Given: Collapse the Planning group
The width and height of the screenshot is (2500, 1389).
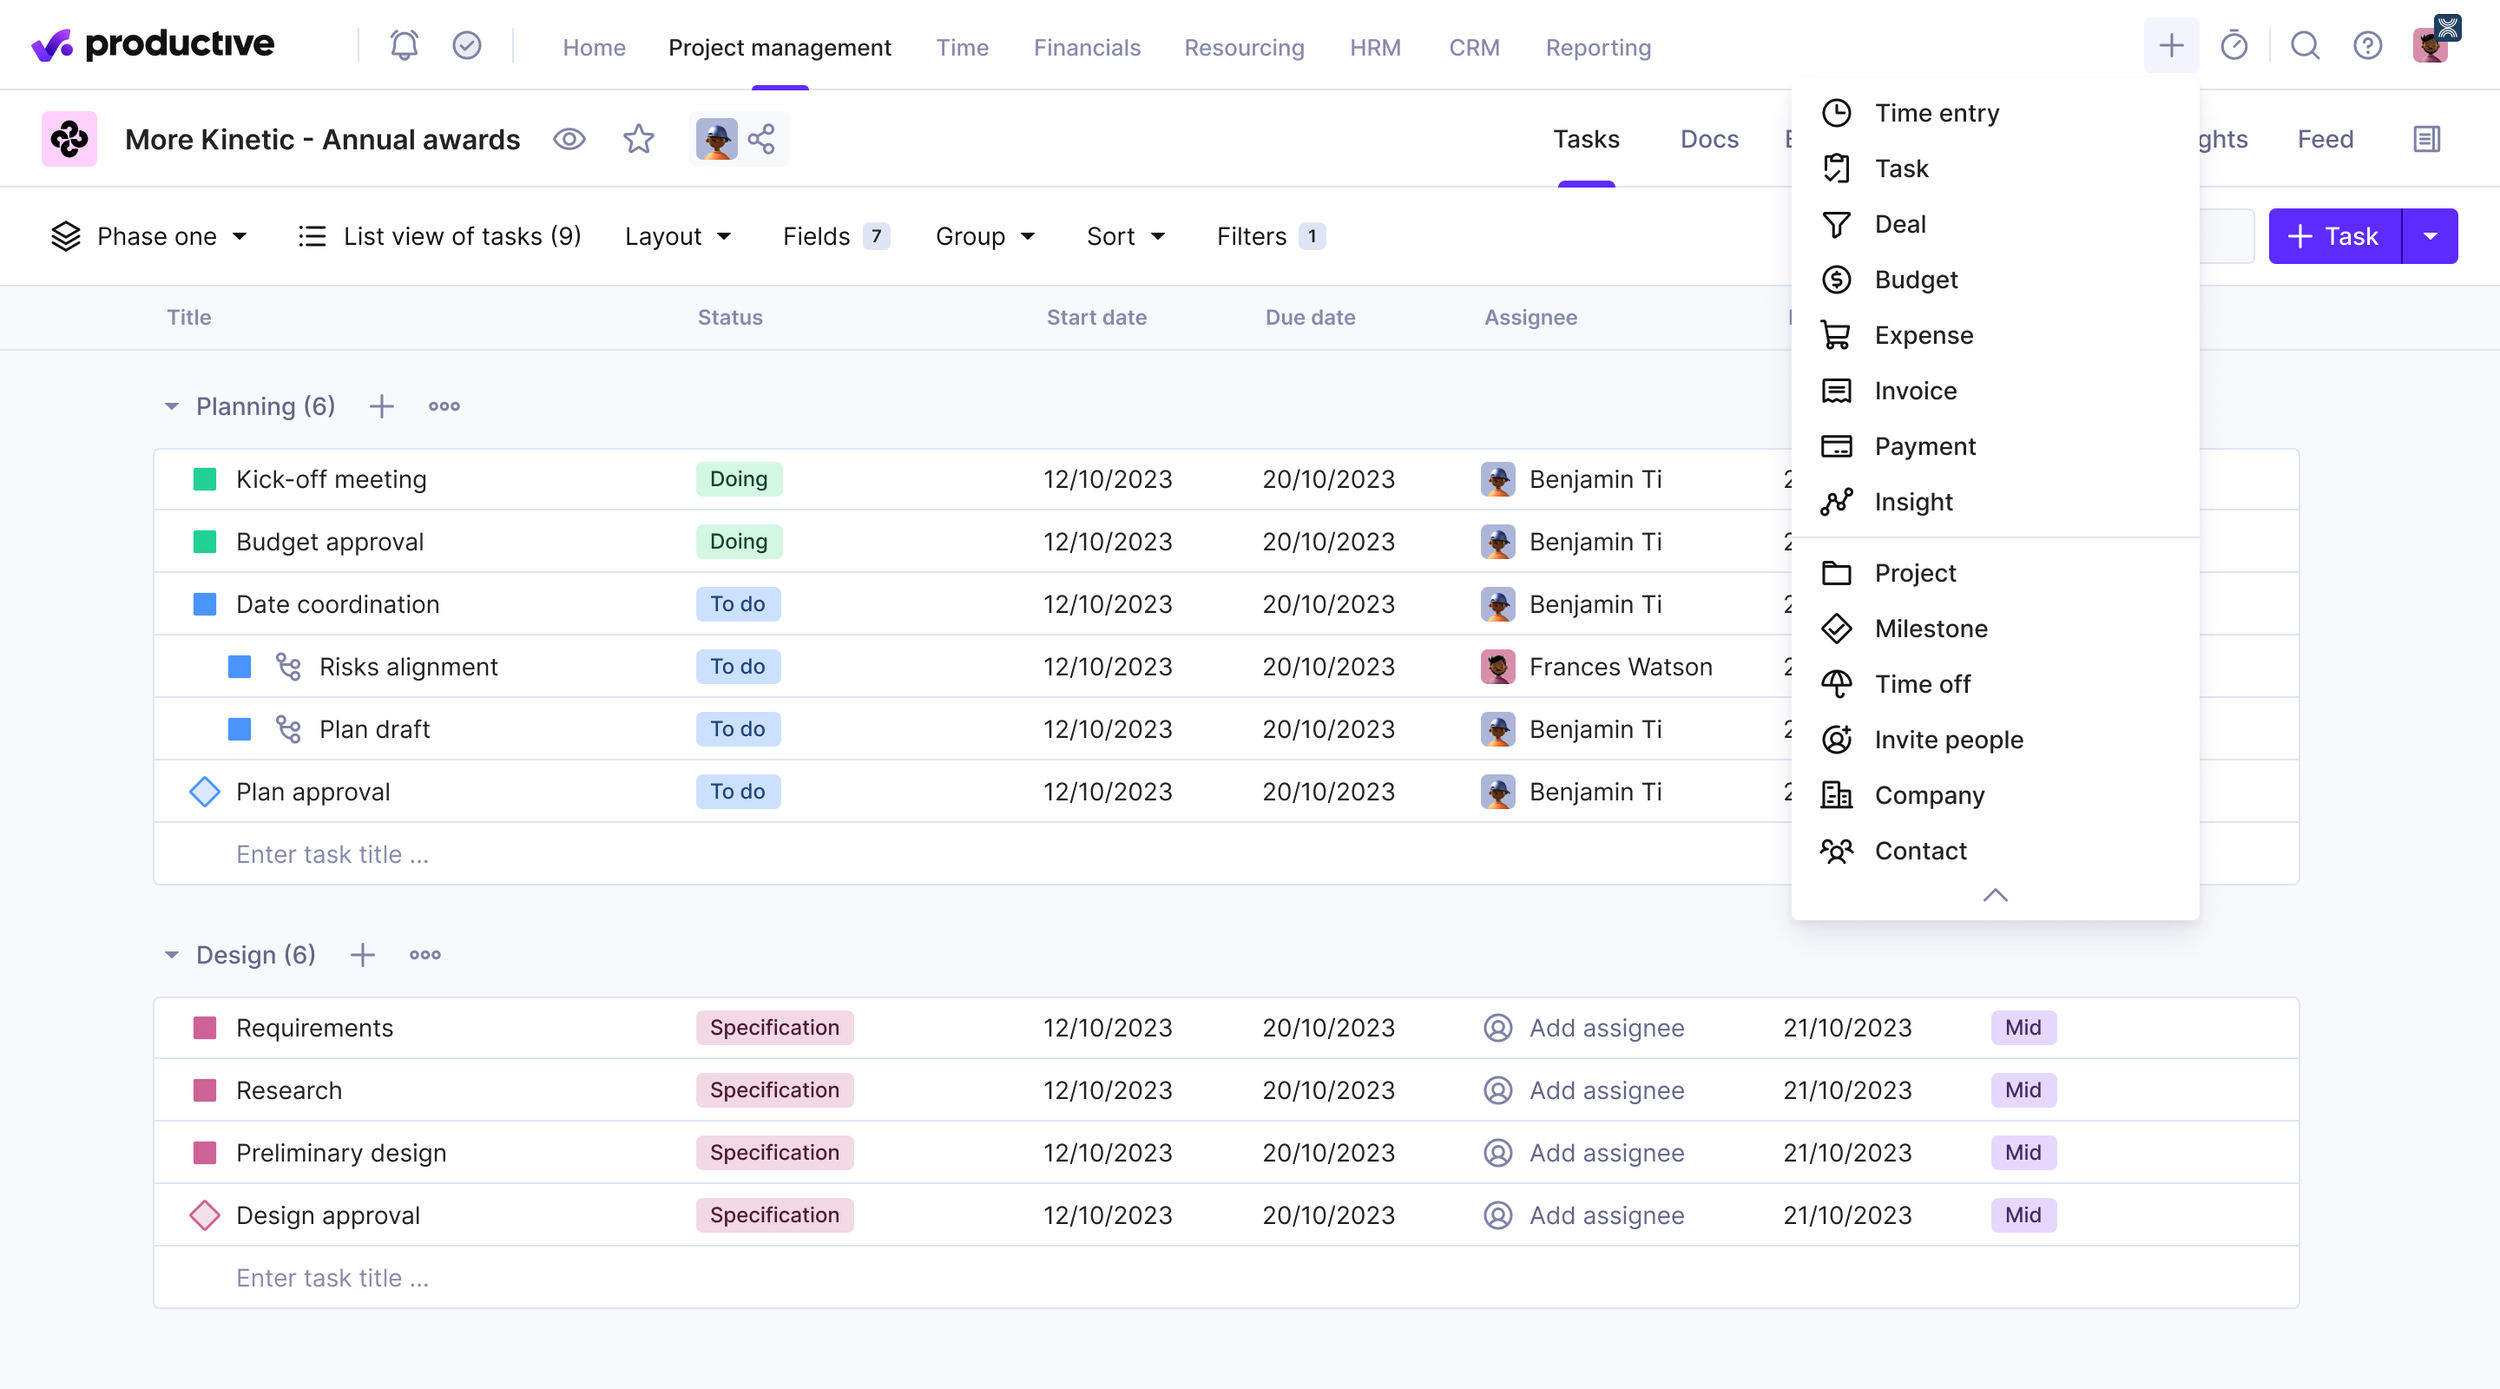Looking at the screenshot, I should [172, 406].
